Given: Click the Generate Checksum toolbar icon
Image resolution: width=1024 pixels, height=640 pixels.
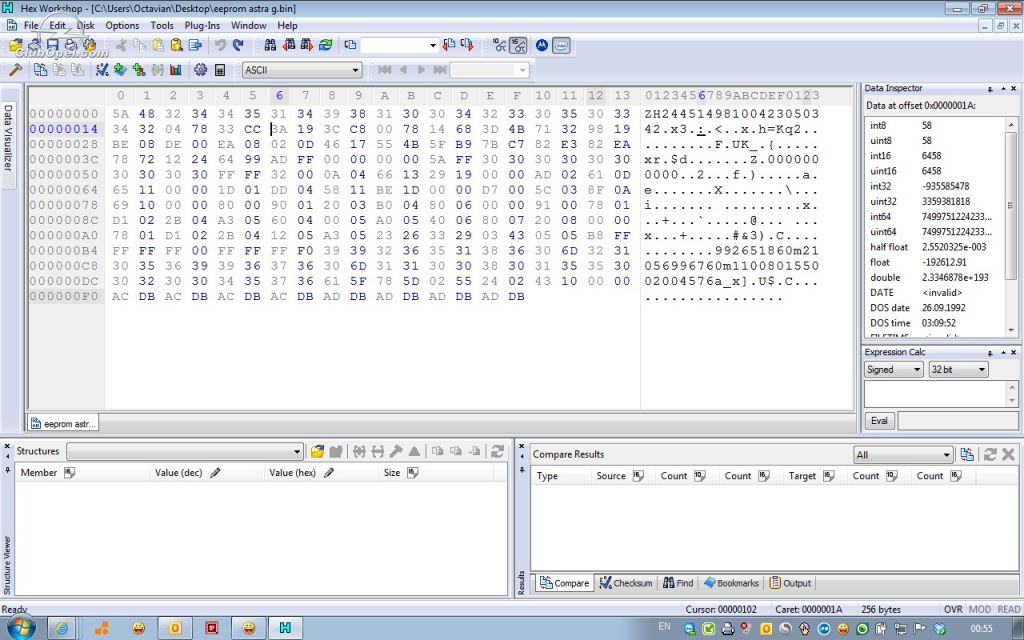Looking at the screenshot, I should pyautogui.click(x=102, y=70).
